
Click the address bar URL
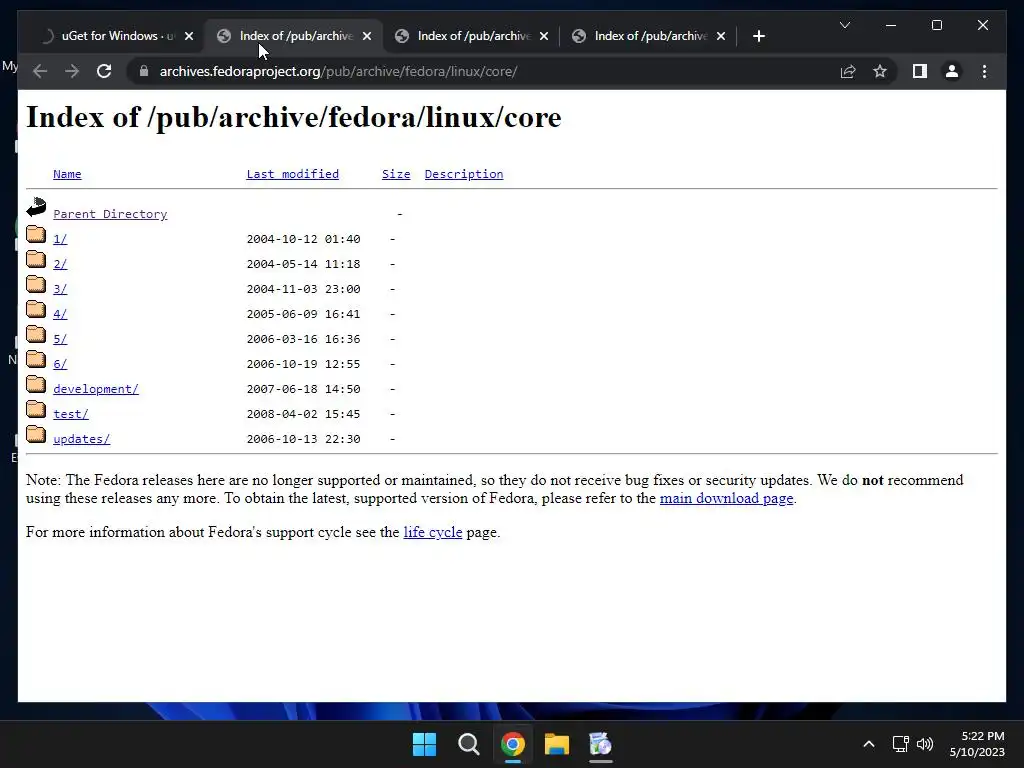tap(338, 71)
